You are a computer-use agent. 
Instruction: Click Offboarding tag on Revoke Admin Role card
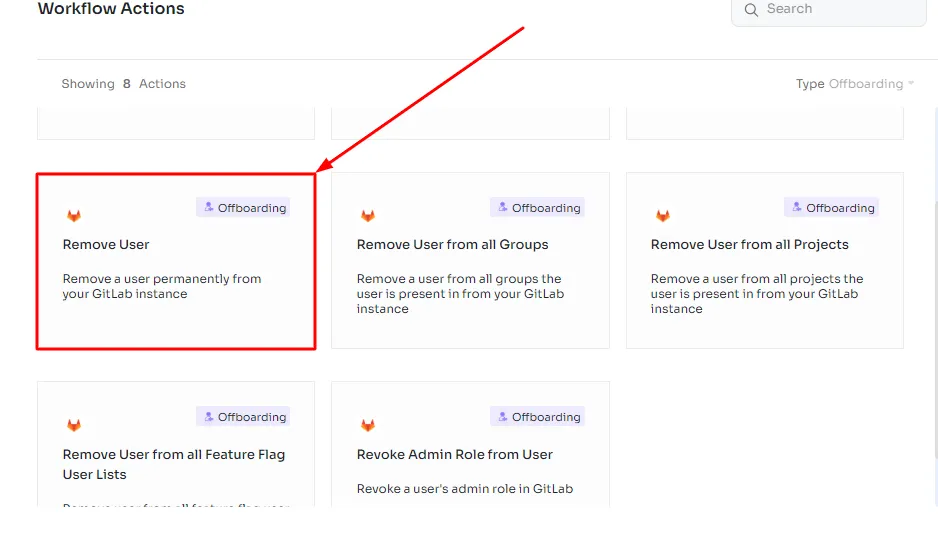pos(537,416)
